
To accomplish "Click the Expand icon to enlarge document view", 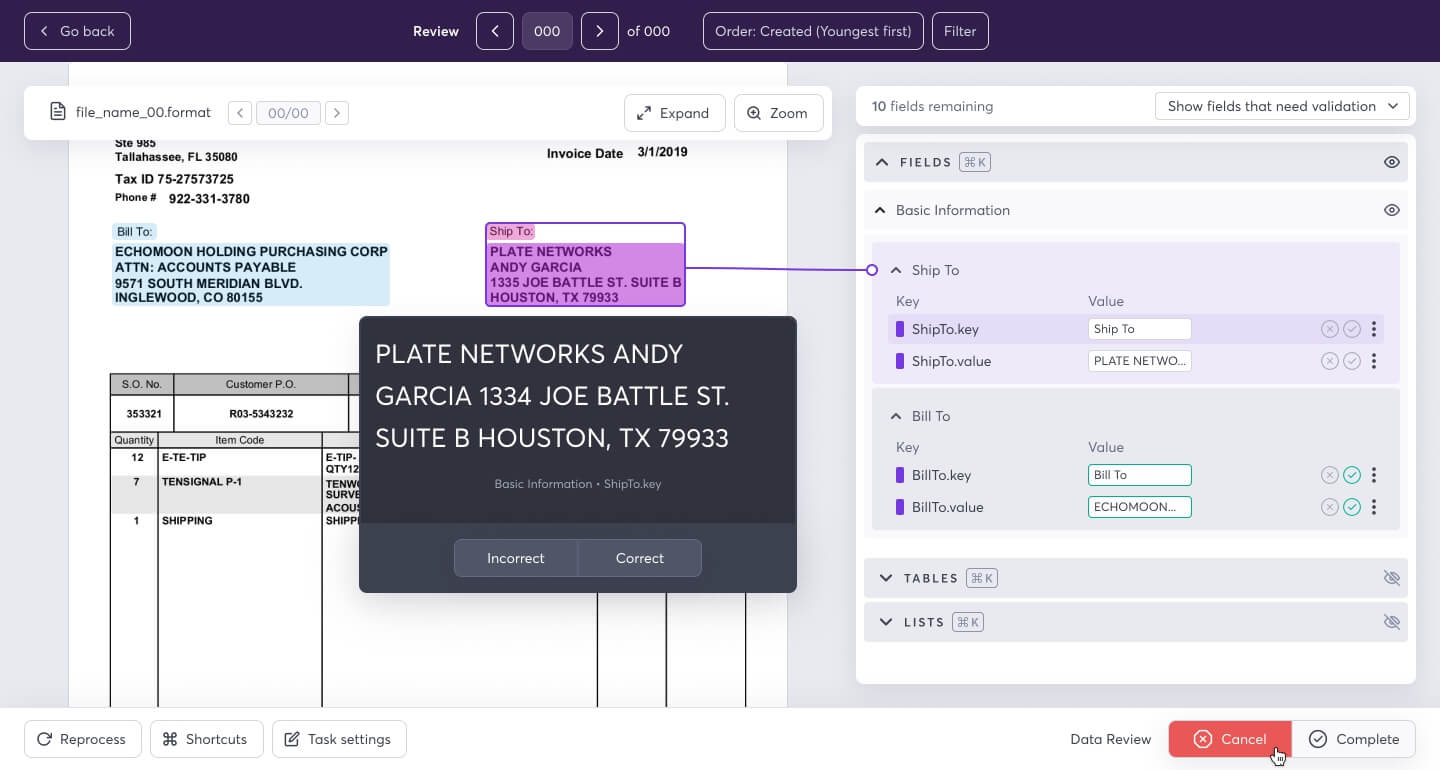I will (x=645, y=113).
